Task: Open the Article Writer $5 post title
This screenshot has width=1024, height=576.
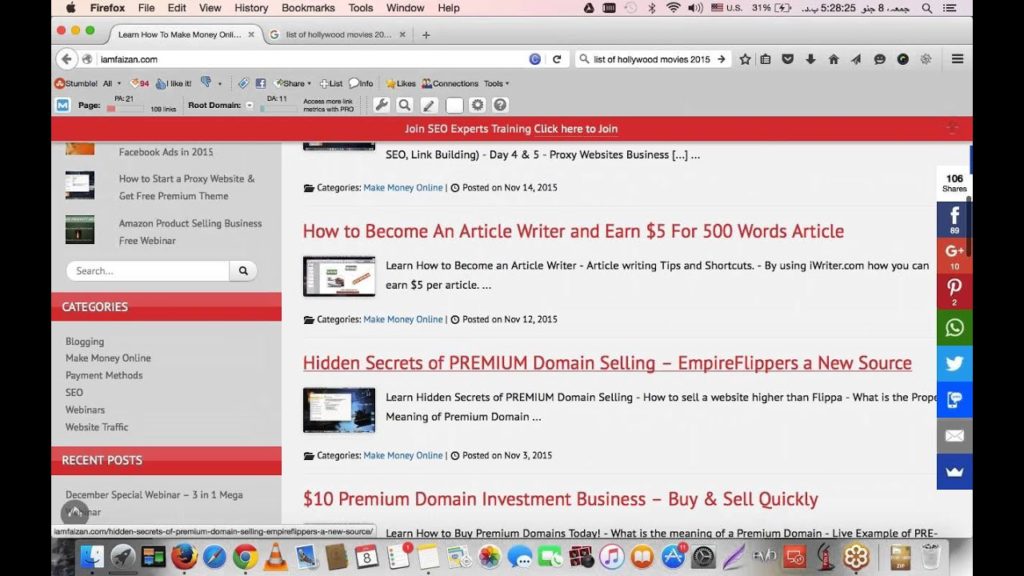Action: 573,231
